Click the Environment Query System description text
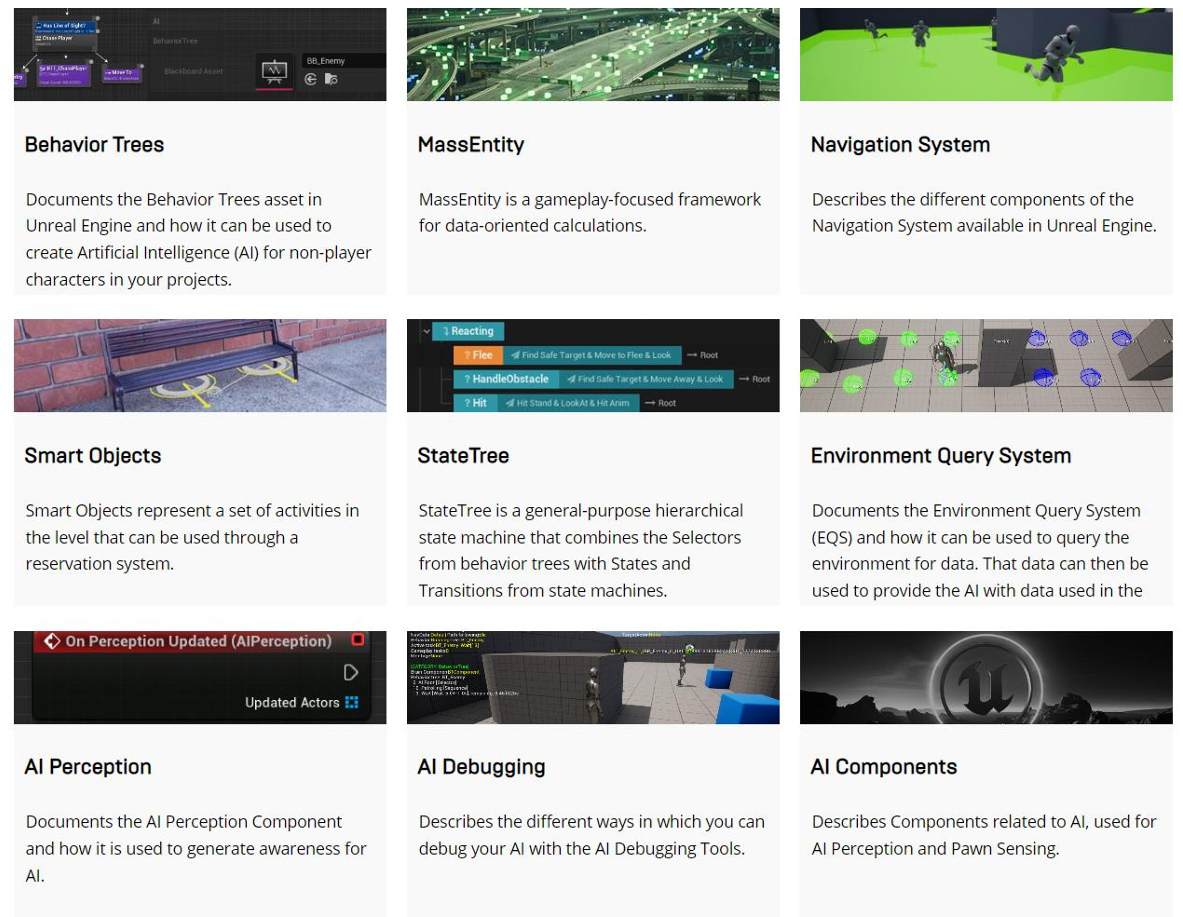The width and height of the screenshot is (1183, 917). 980,550
